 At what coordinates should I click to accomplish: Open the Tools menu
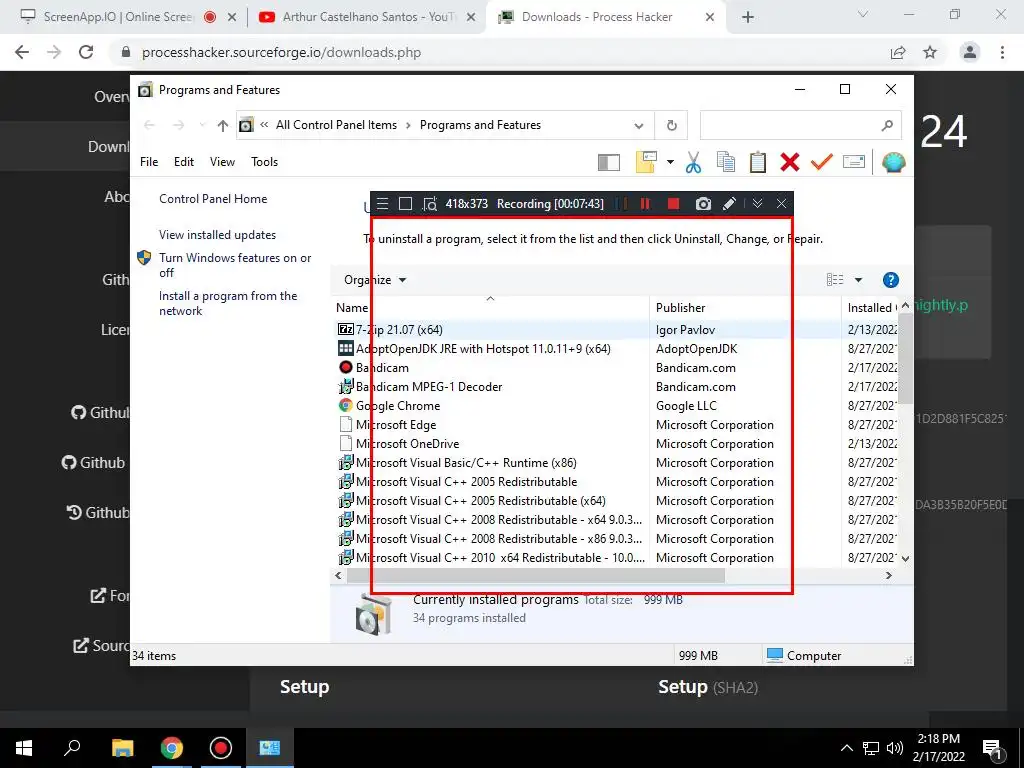point(264,162)
